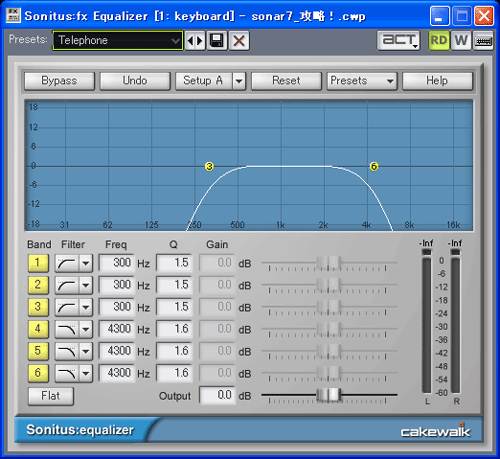Click band 5 Q field
Screen dimensions: 500x459
pyautogui.click(x=174, y=351)
